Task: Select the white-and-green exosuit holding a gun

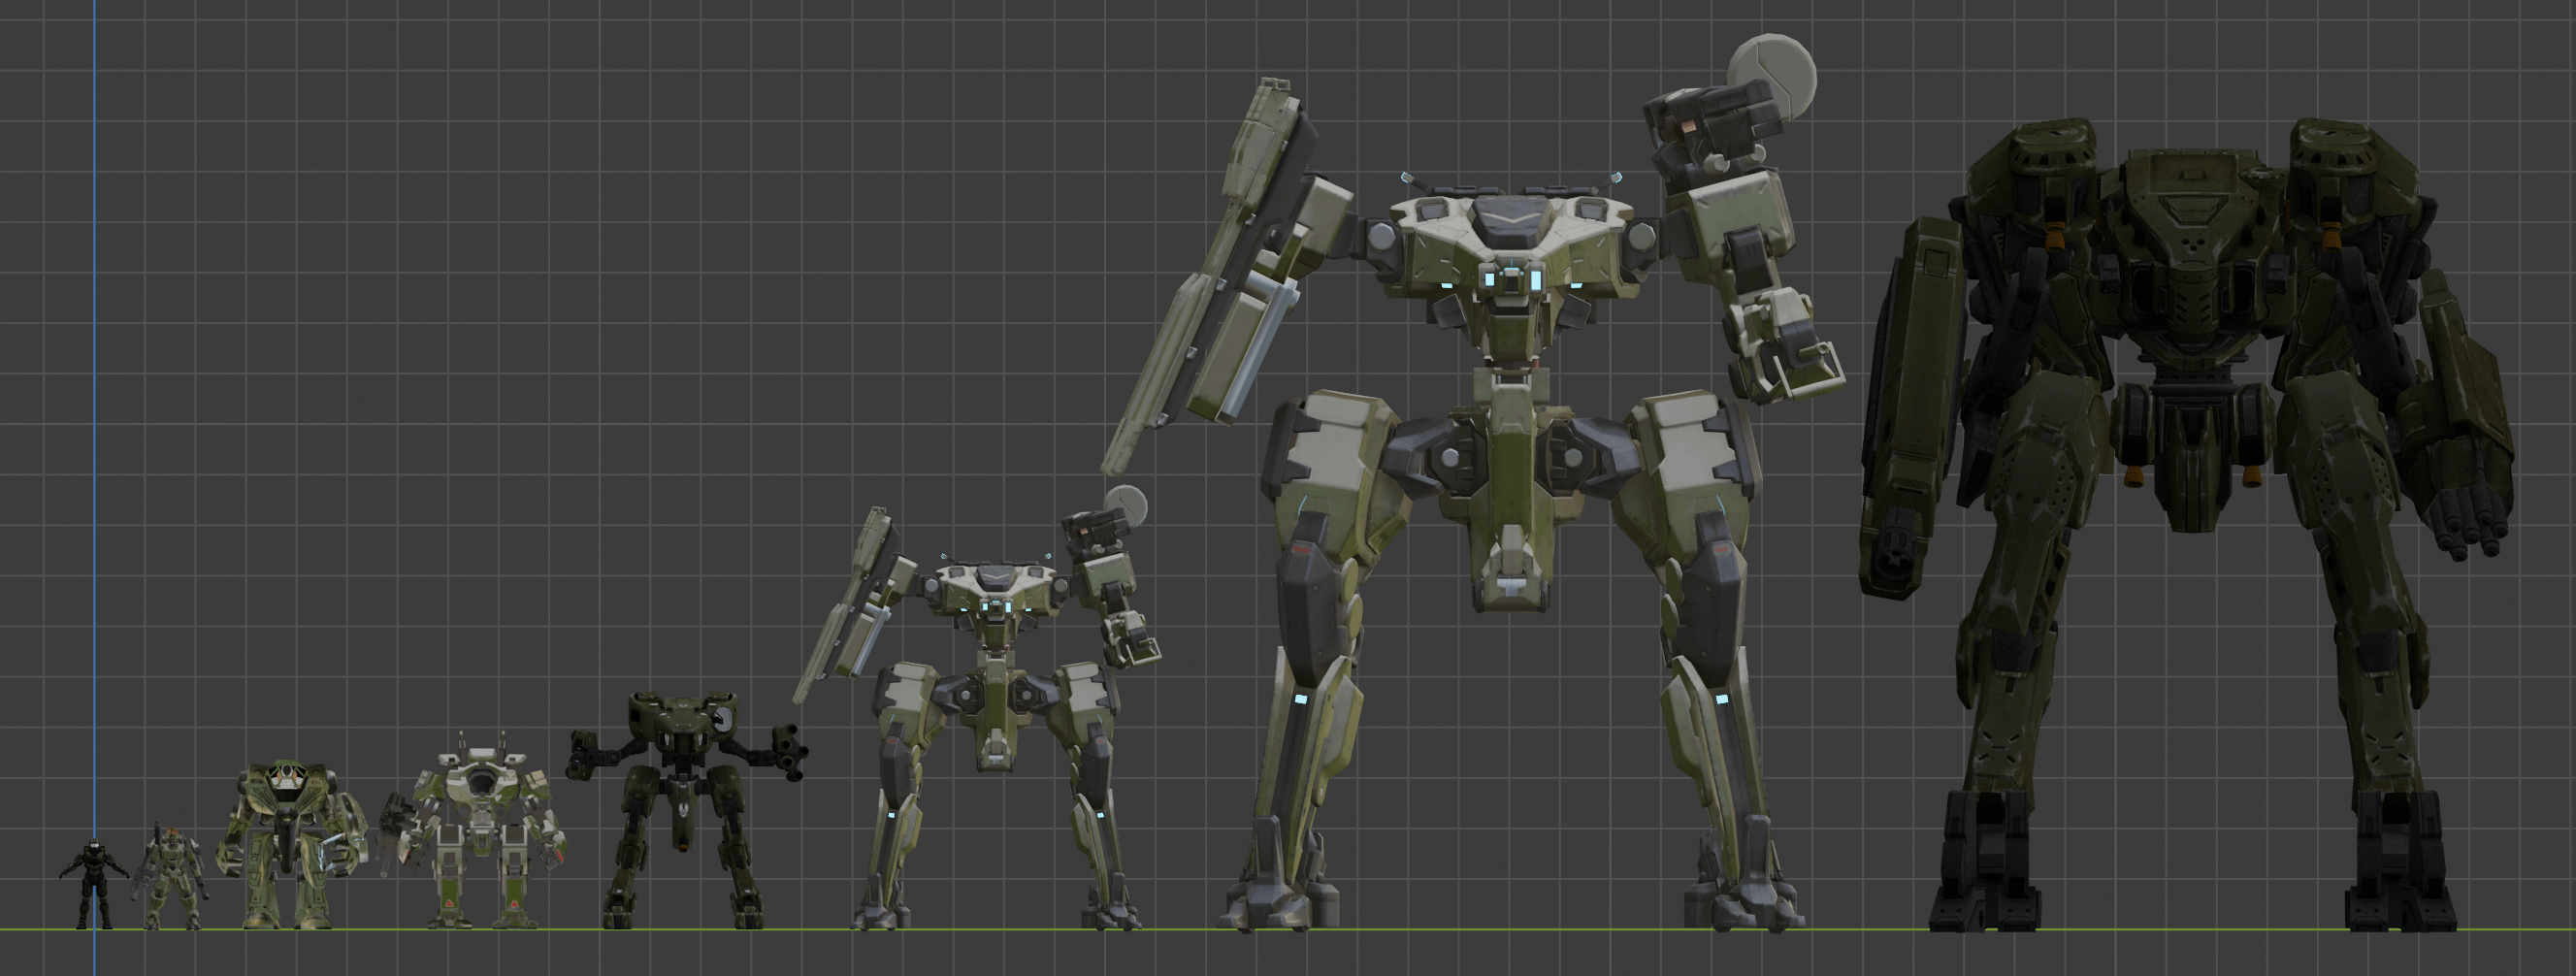Action: (473, 831)
